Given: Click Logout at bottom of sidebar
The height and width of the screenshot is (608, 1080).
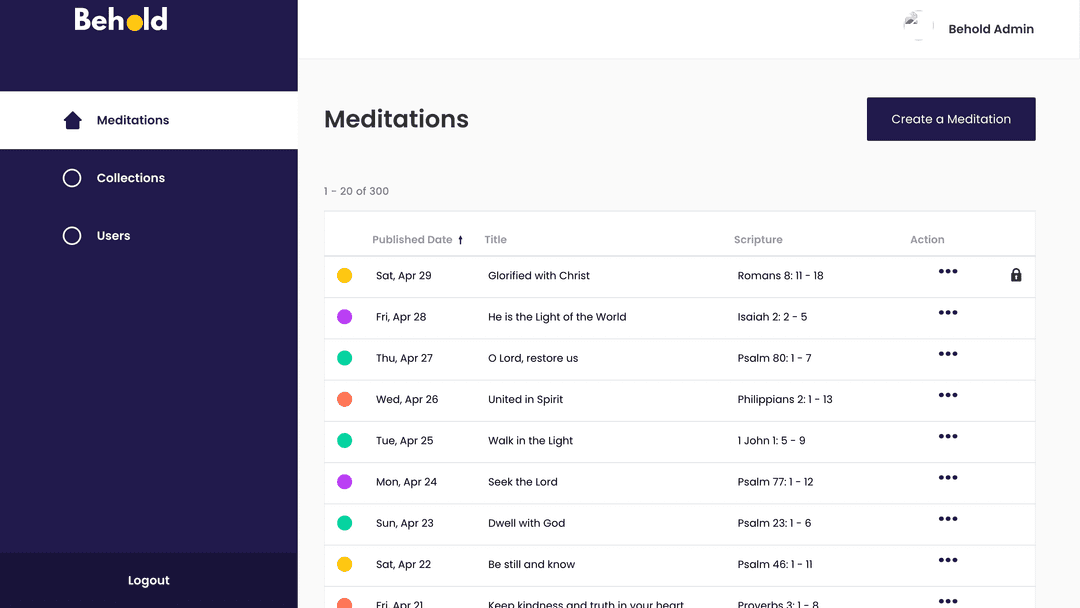Looking at the screenshot, I should point(148,581).
